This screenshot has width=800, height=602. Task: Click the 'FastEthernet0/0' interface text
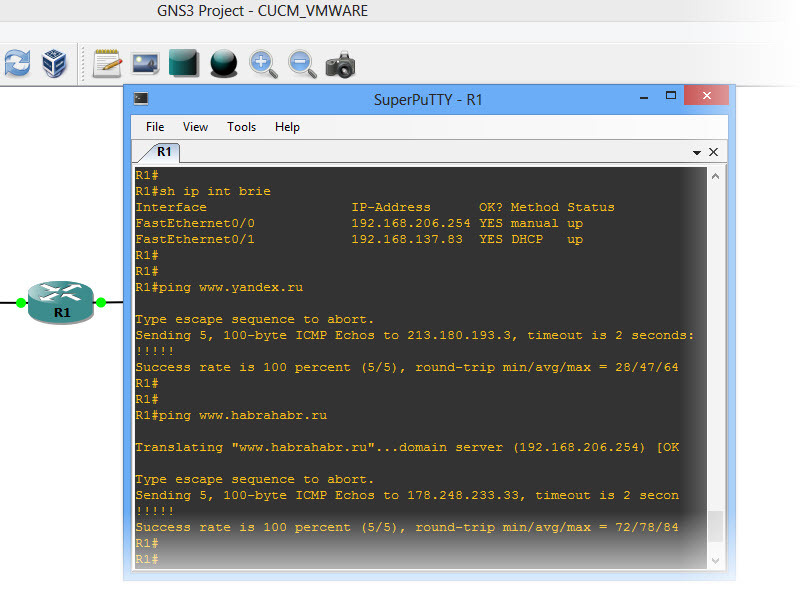click(195, 223)
